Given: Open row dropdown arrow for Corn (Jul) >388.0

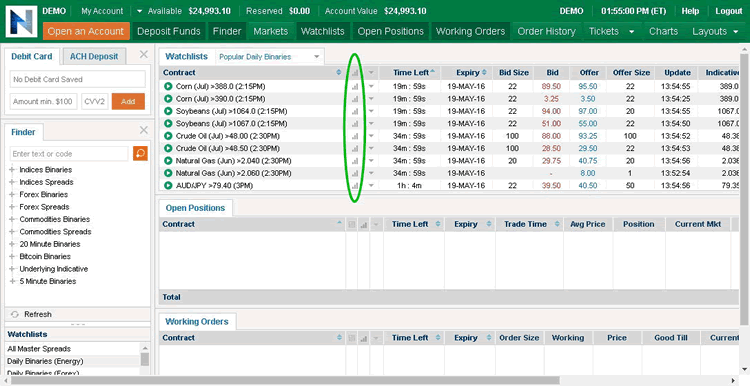Looking at the screenshot, I should click(x=371, y=87).
